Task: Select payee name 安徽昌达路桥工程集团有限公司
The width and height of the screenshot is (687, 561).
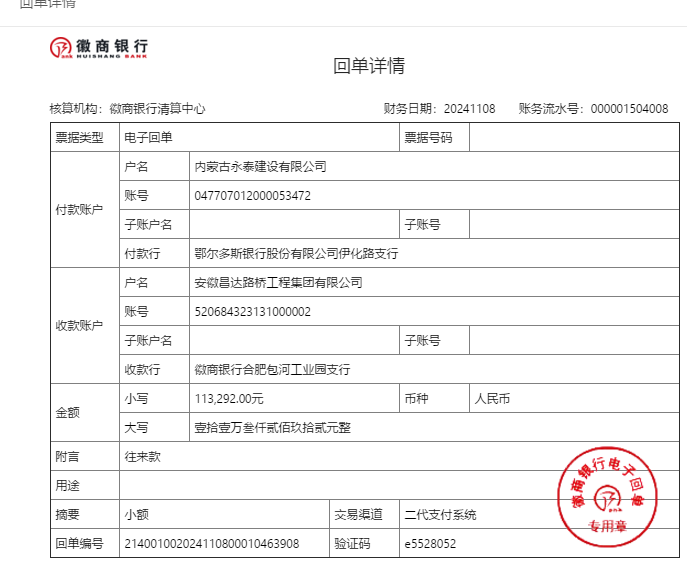Action: [278, 283]
